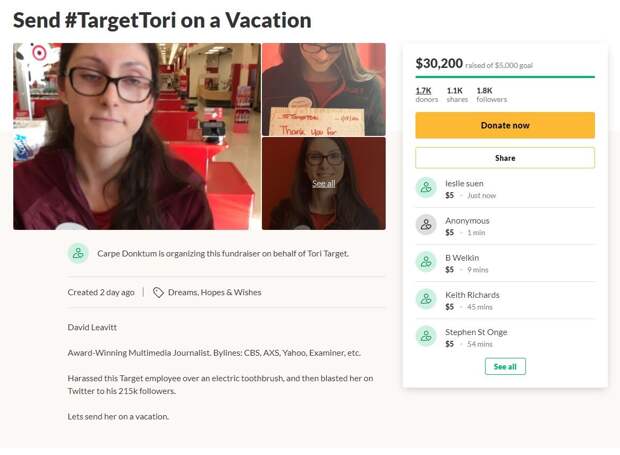Click the fundraiser title Send #TargetTori on a Vacation
This screenshot has height=455, width=620.
tap(162, 20)
